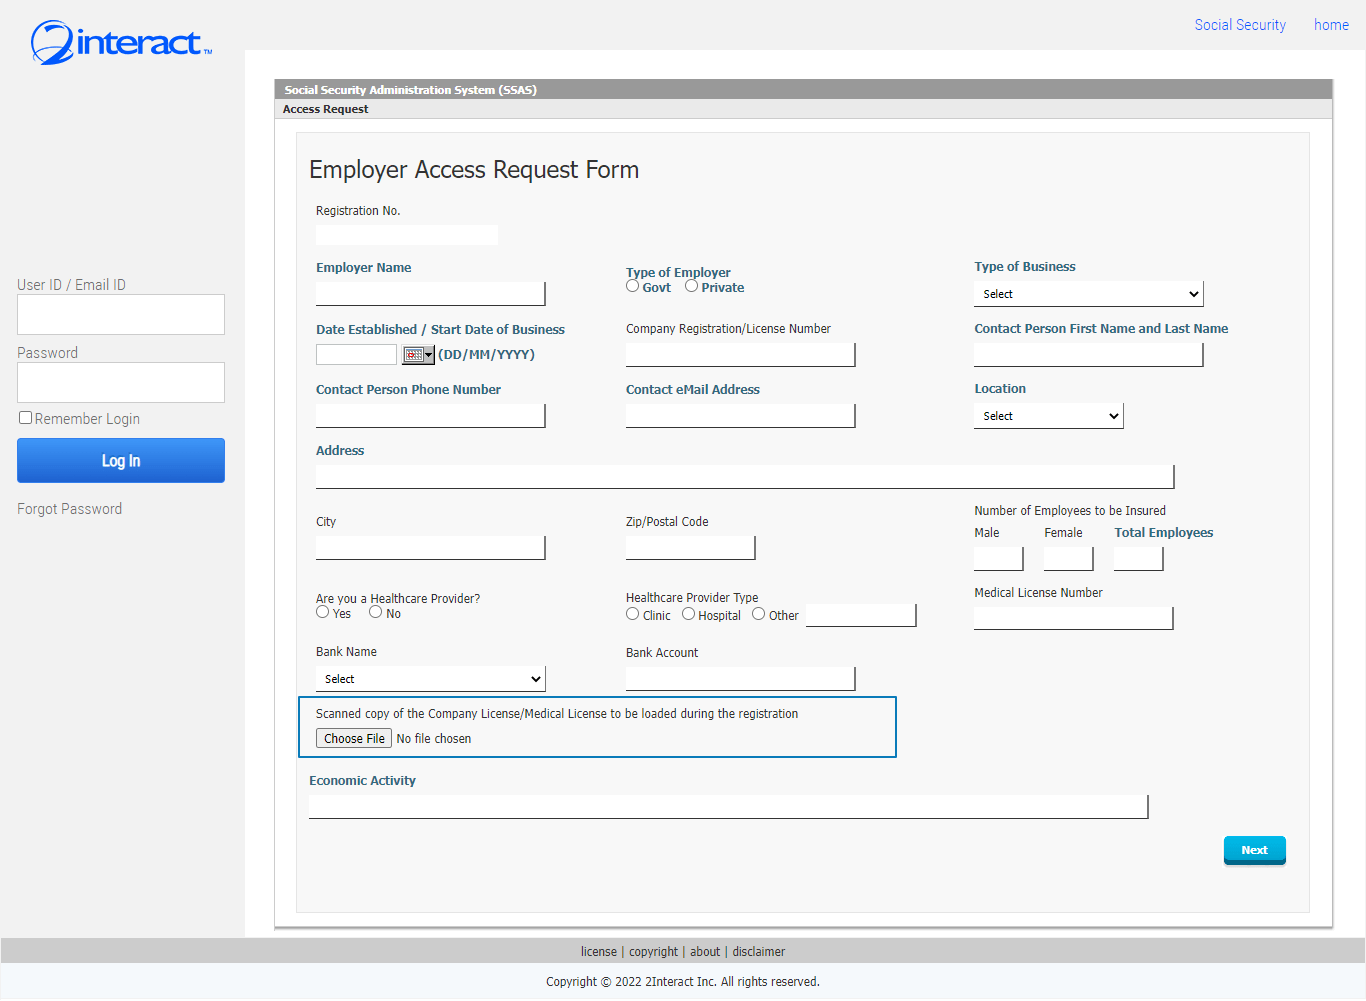
Task: Open the date picker calendar icon
Action: [x=418, y=354]
